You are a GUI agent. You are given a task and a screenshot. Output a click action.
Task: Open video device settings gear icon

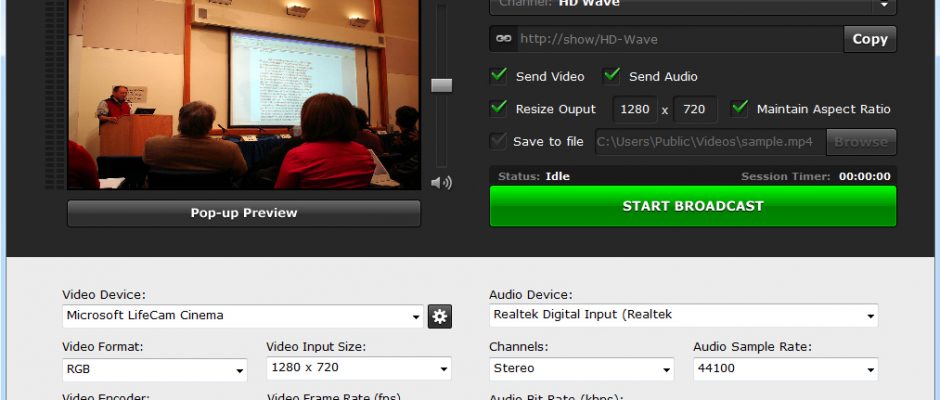coord(440,317)
